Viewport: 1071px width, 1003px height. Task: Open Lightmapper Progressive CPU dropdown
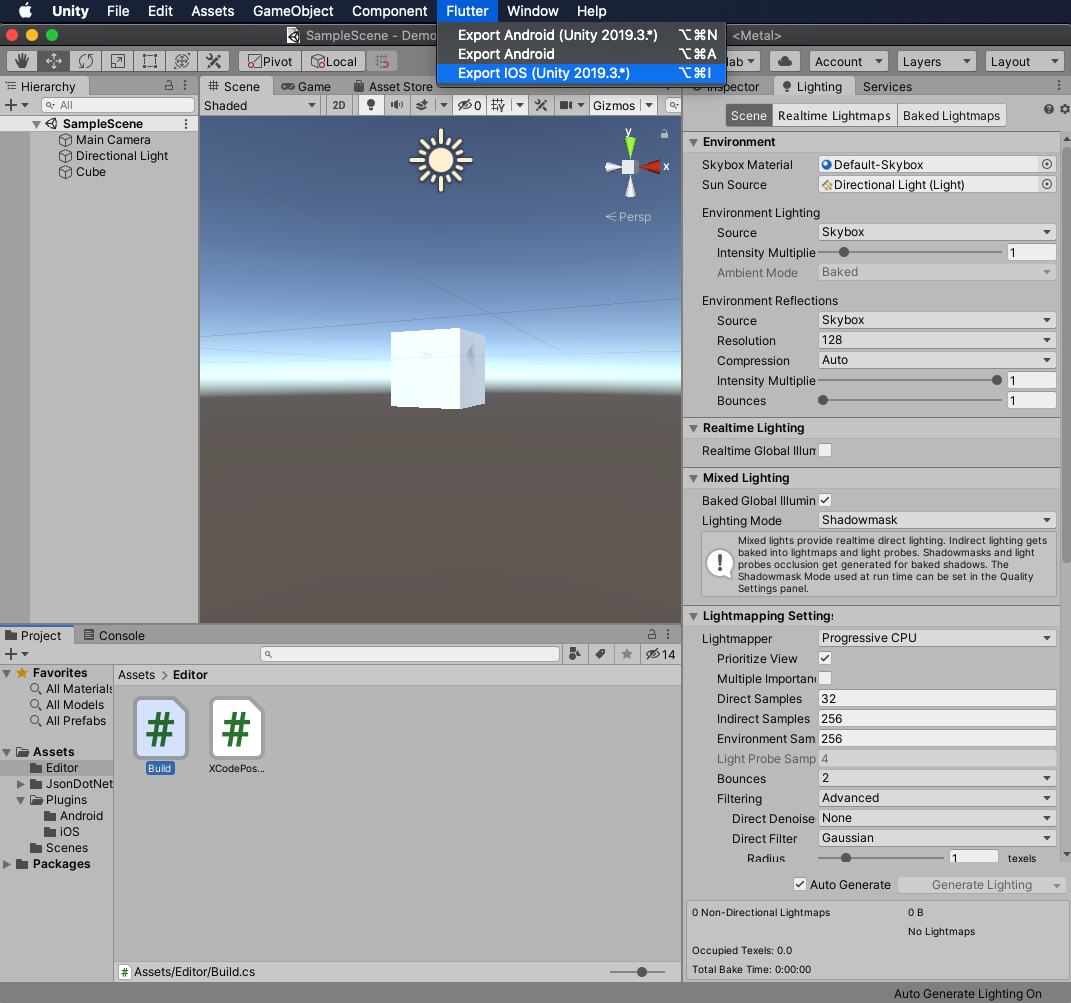pos(937,637)
